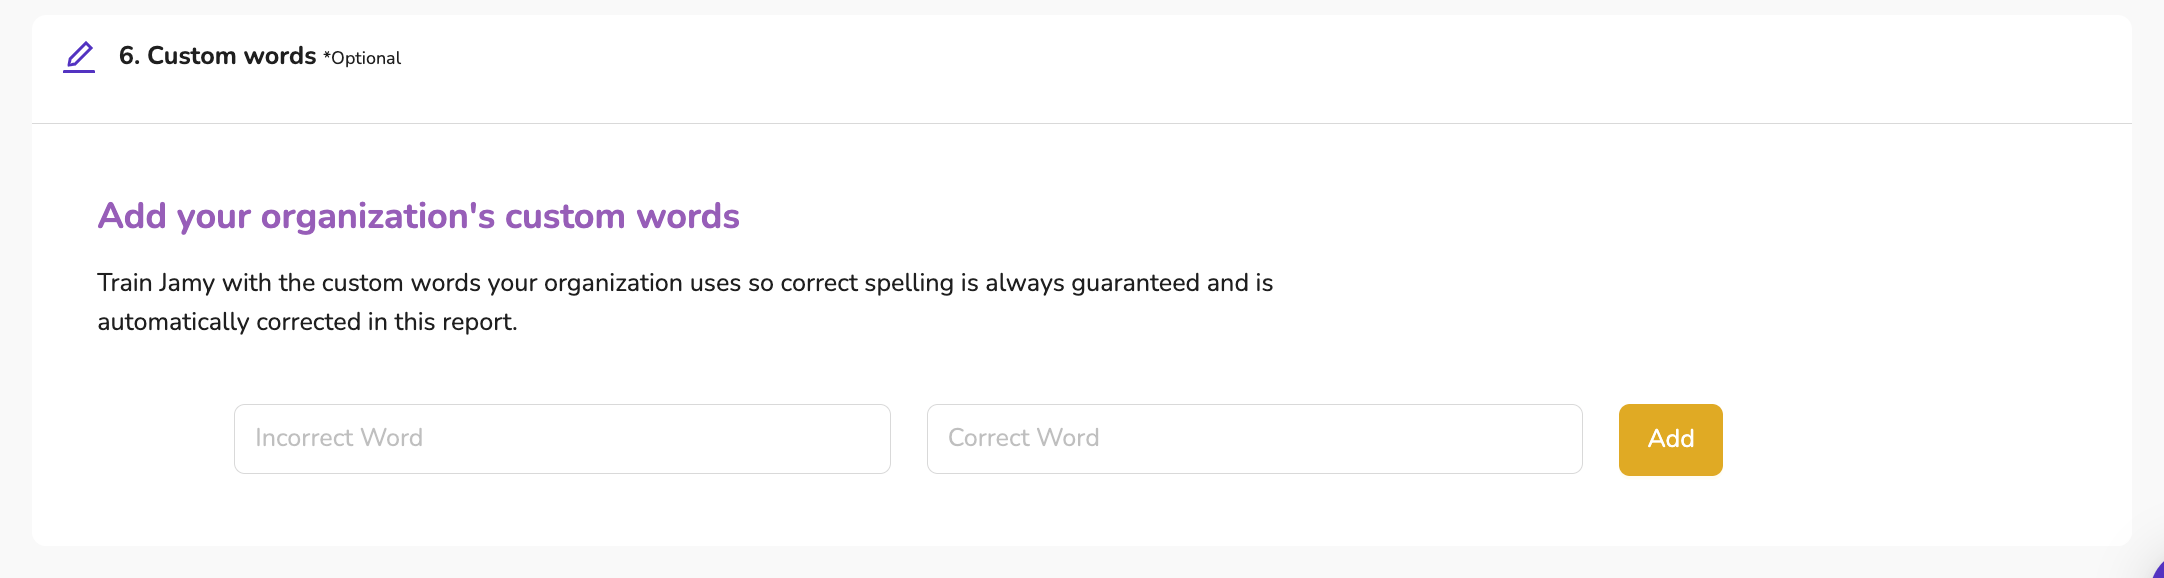
Task: Select the '6. Custom words' section title
Action: coord(217,56)
